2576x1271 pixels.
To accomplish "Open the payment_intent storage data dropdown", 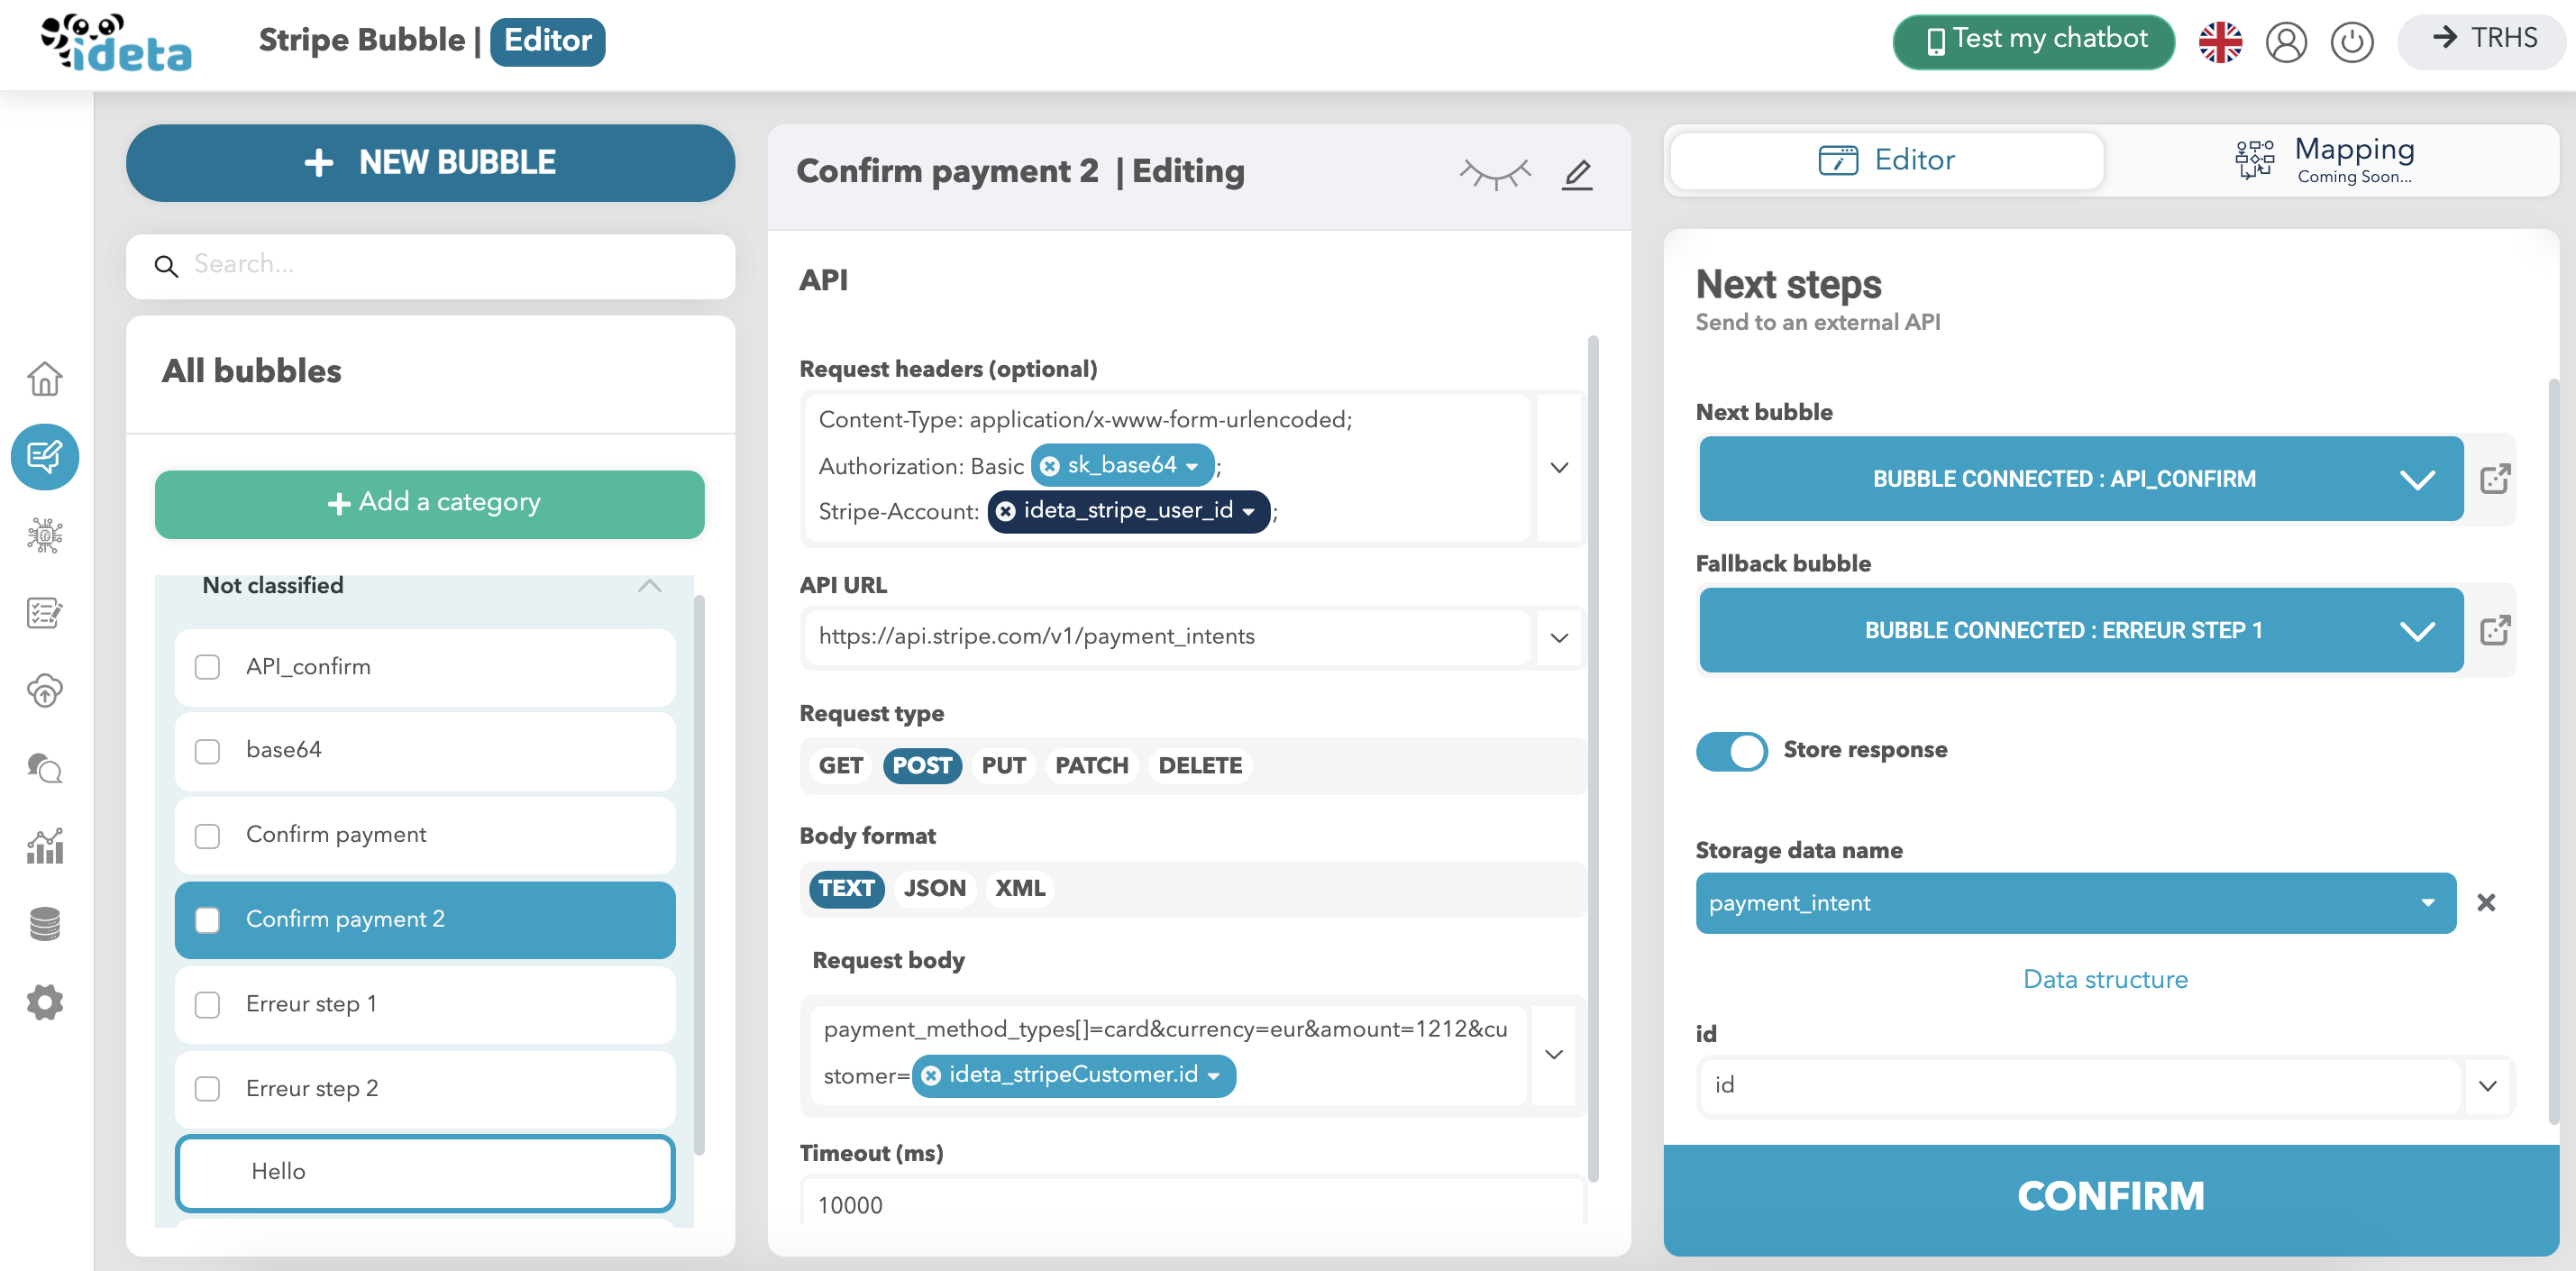I will 2427,903.
